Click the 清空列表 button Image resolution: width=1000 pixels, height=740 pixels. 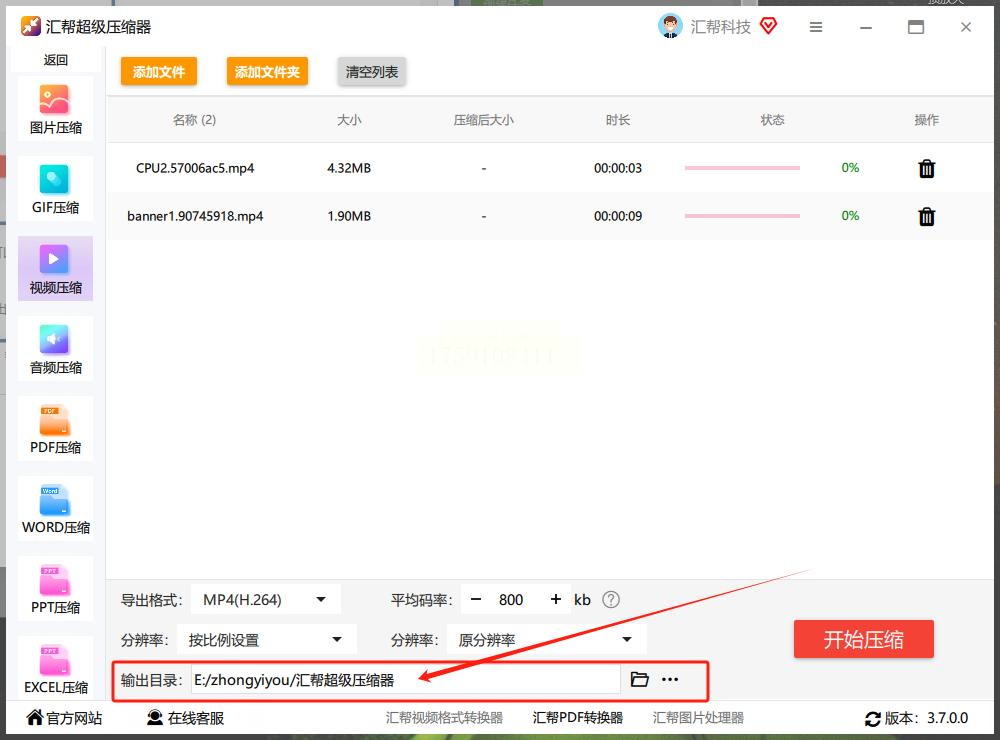(371, 71)
